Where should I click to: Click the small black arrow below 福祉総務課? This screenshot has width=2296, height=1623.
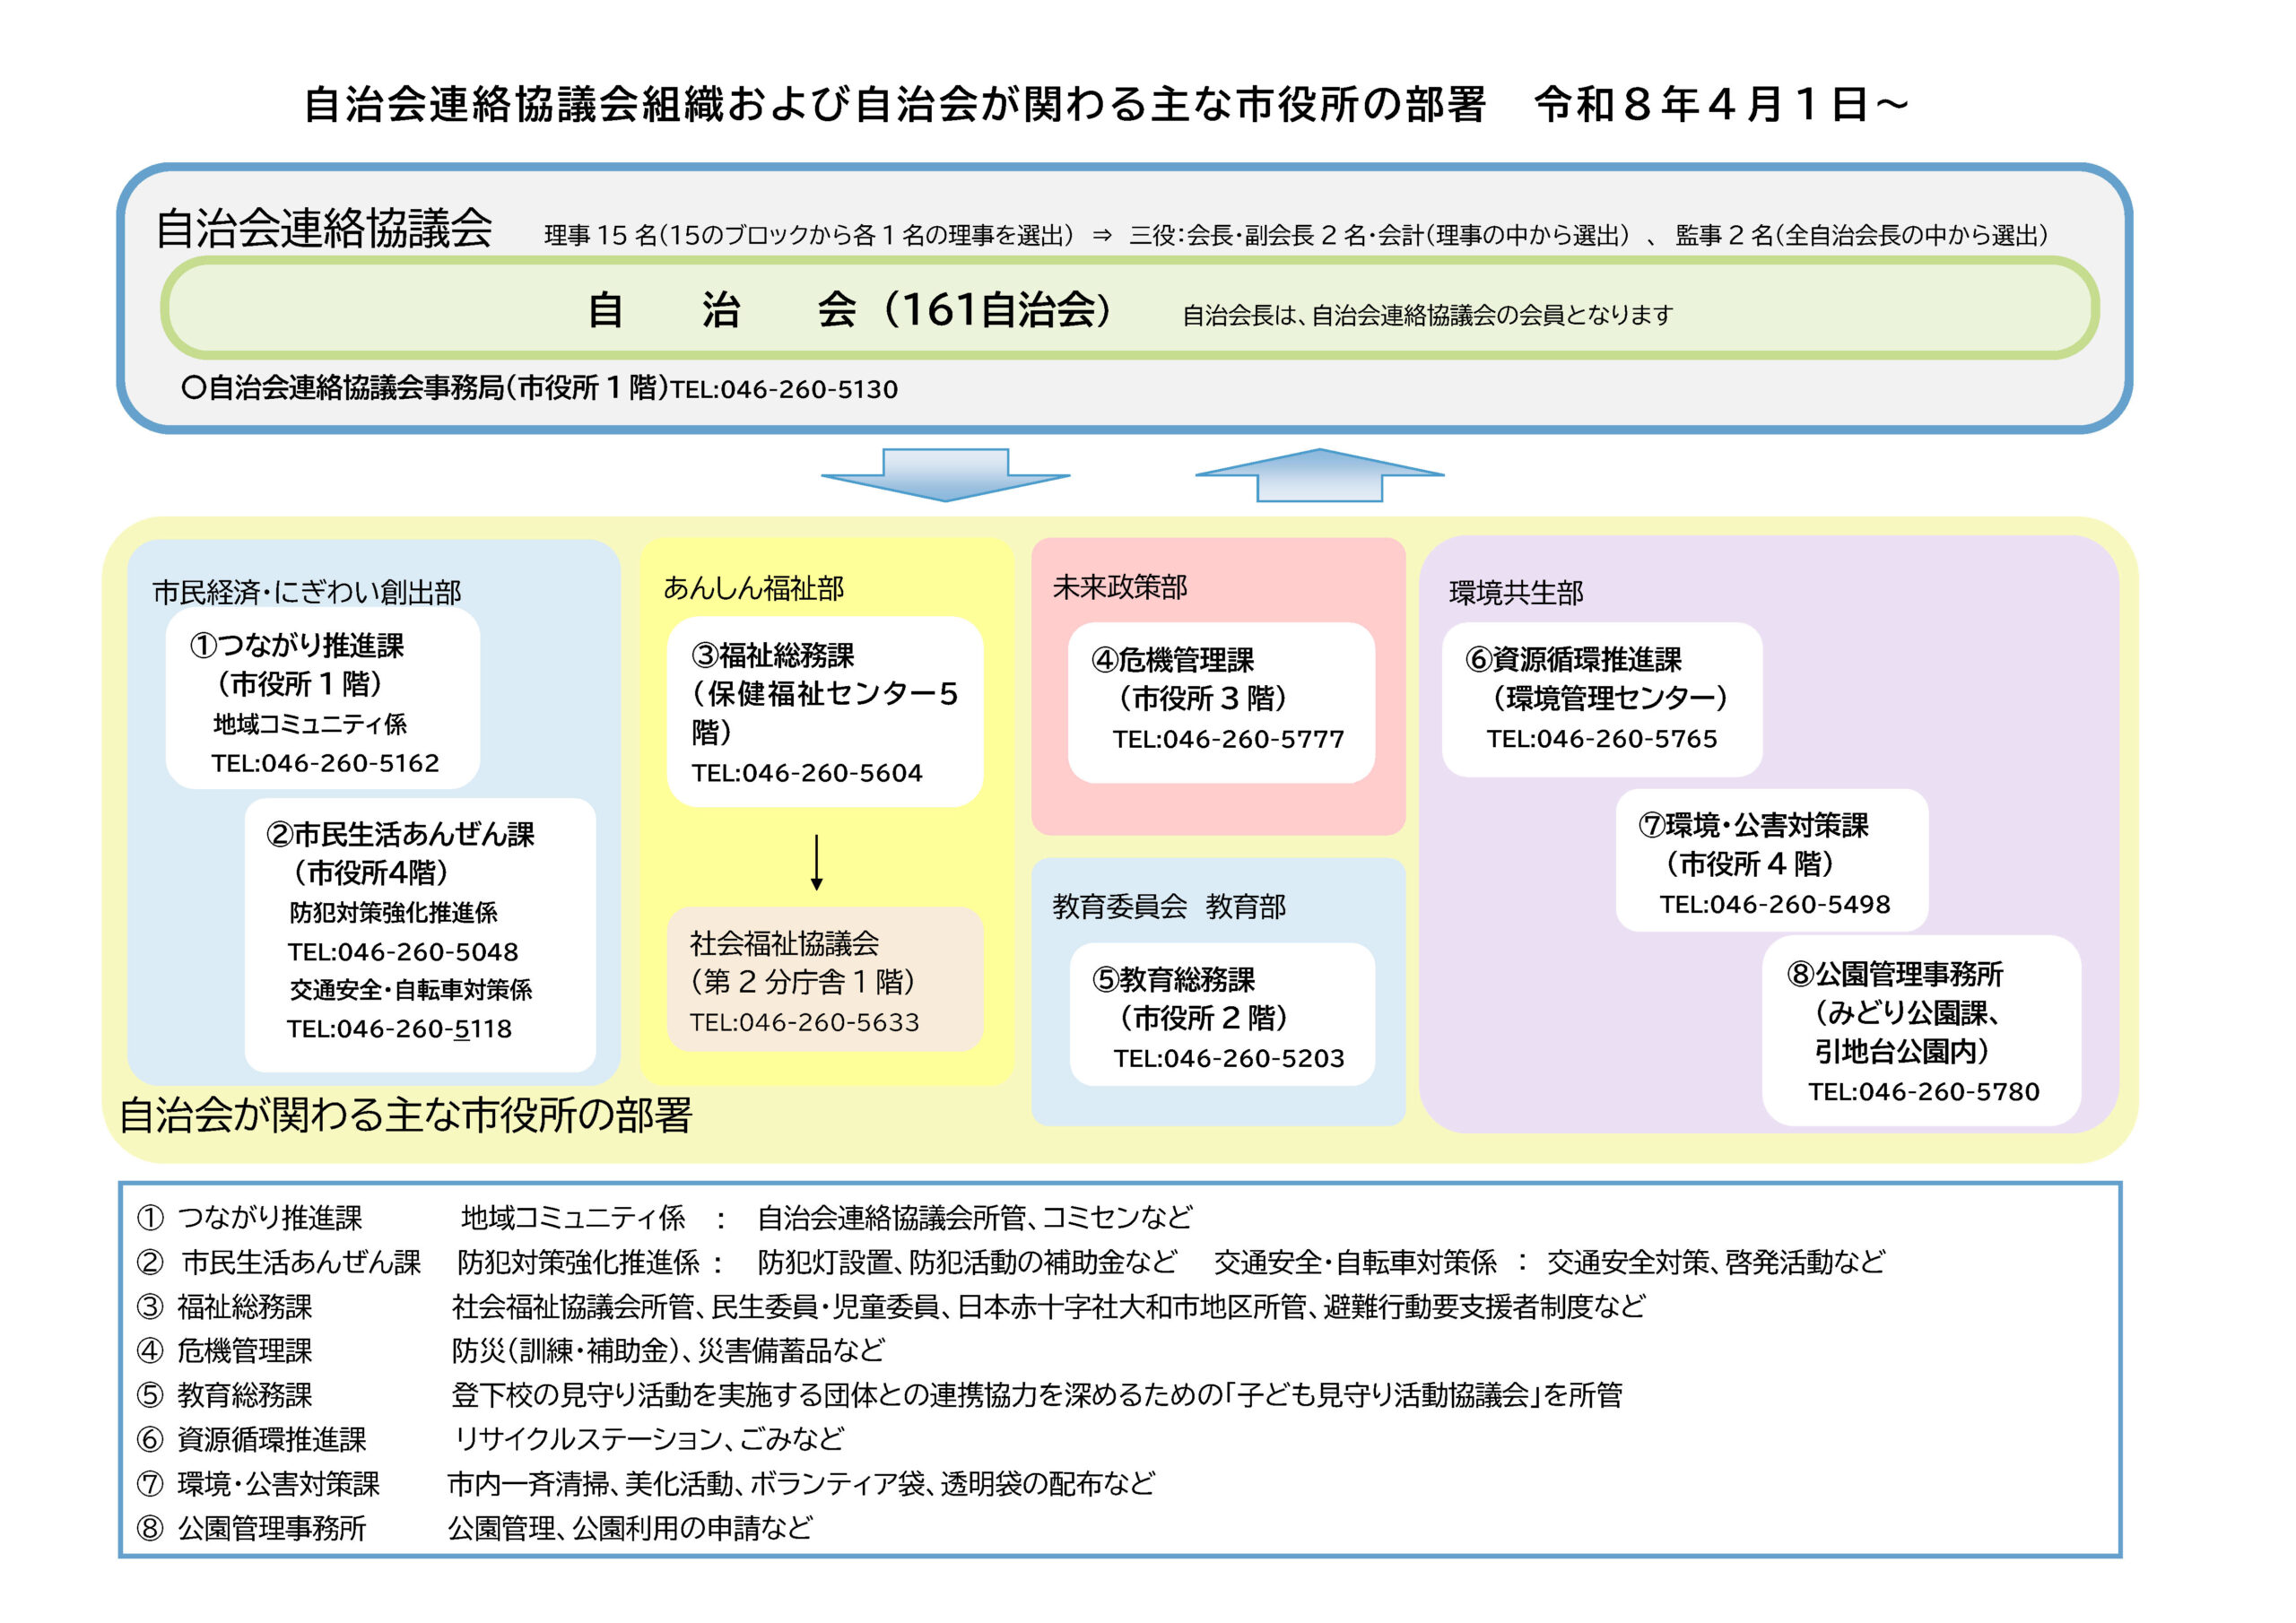[x=816, y=862]
